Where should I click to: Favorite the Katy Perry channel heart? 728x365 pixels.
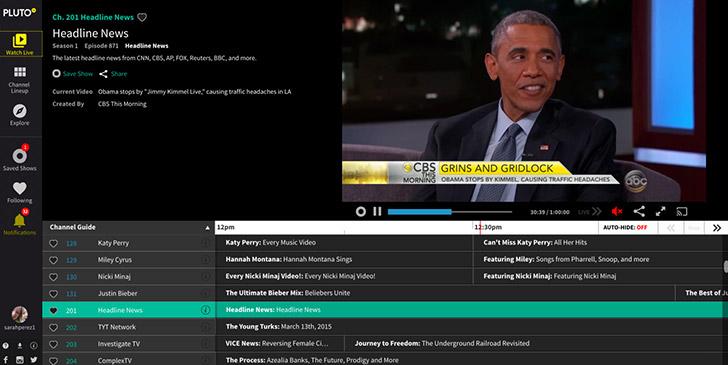[x=53, y=243]
